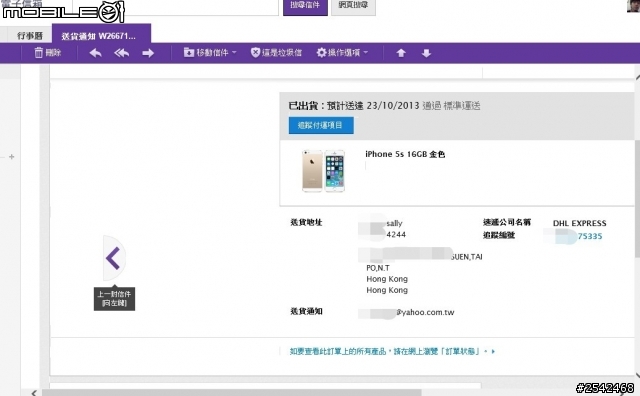Select the iPhone 5s 16GB 金色 product title
640x396 pixels.
[405, 154]
